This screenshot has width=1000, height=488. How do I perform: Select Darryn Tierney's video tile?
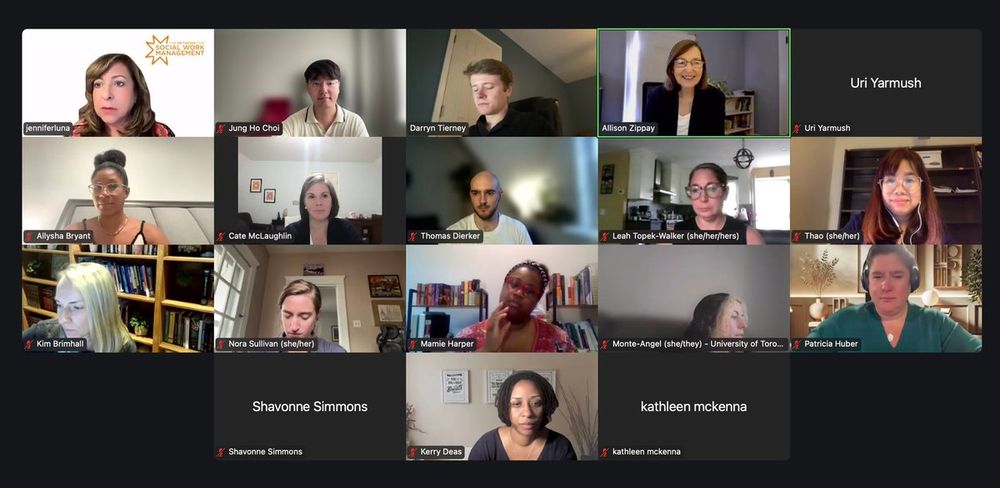501,82
